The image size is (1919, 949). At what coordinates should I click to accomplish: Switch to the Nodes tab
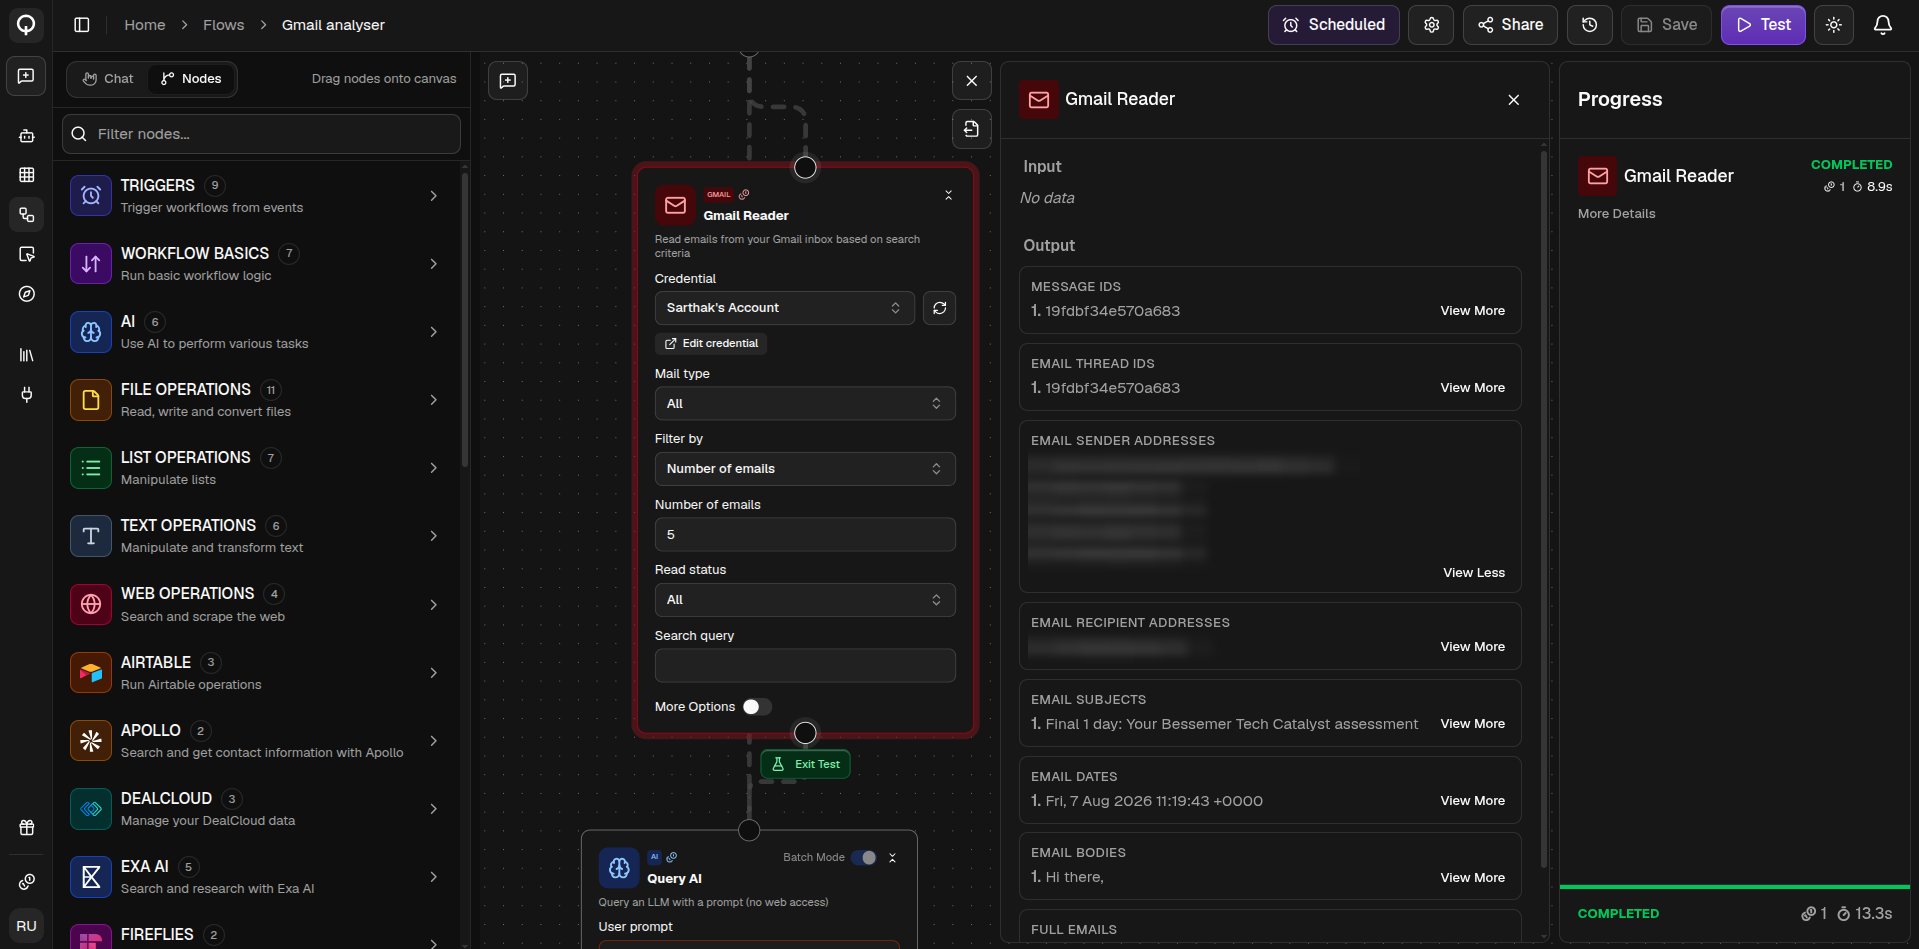[191, 79]
